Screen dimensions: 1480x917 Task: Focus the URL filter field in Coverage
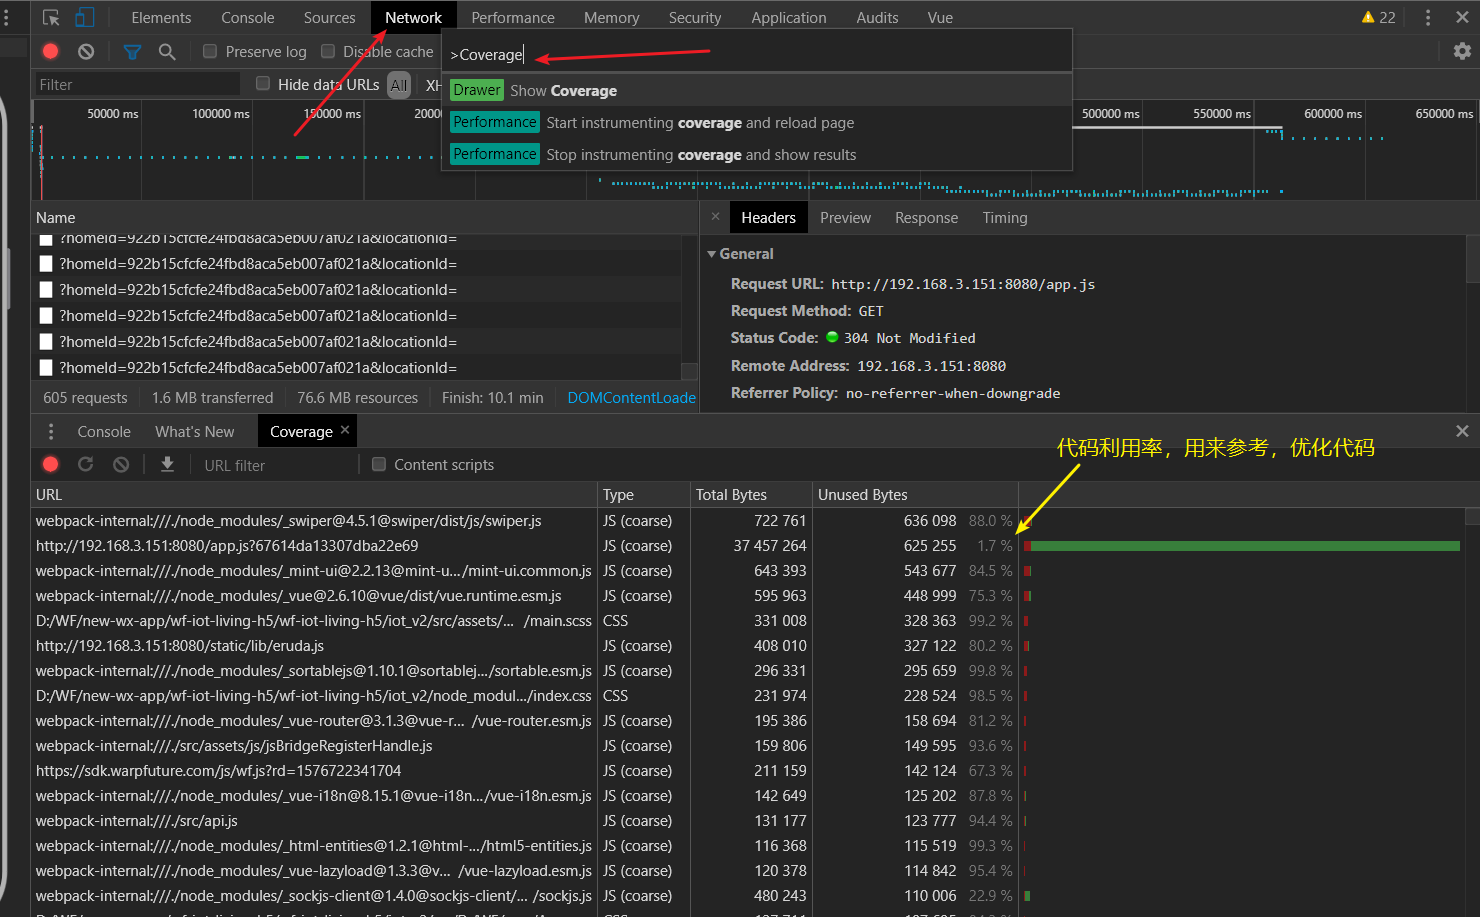278,465
